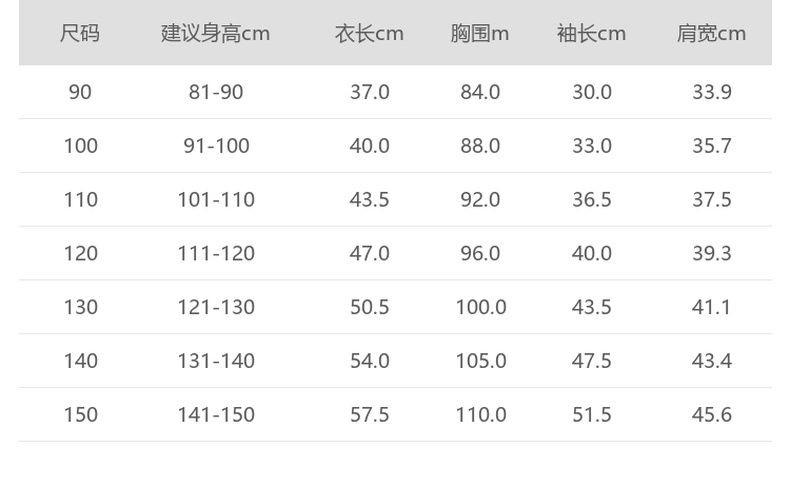This screenshot has width=790, height=485.
Task: Click the size 100 row label
Action: (x=80, y=146)
